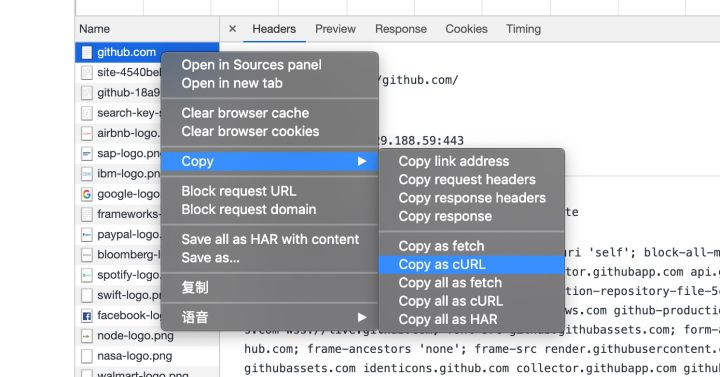Image resolution: width=720 pixels, height=377 pixels.
Task: Click the airbnb-logo image icon
Action: (86, 133)
